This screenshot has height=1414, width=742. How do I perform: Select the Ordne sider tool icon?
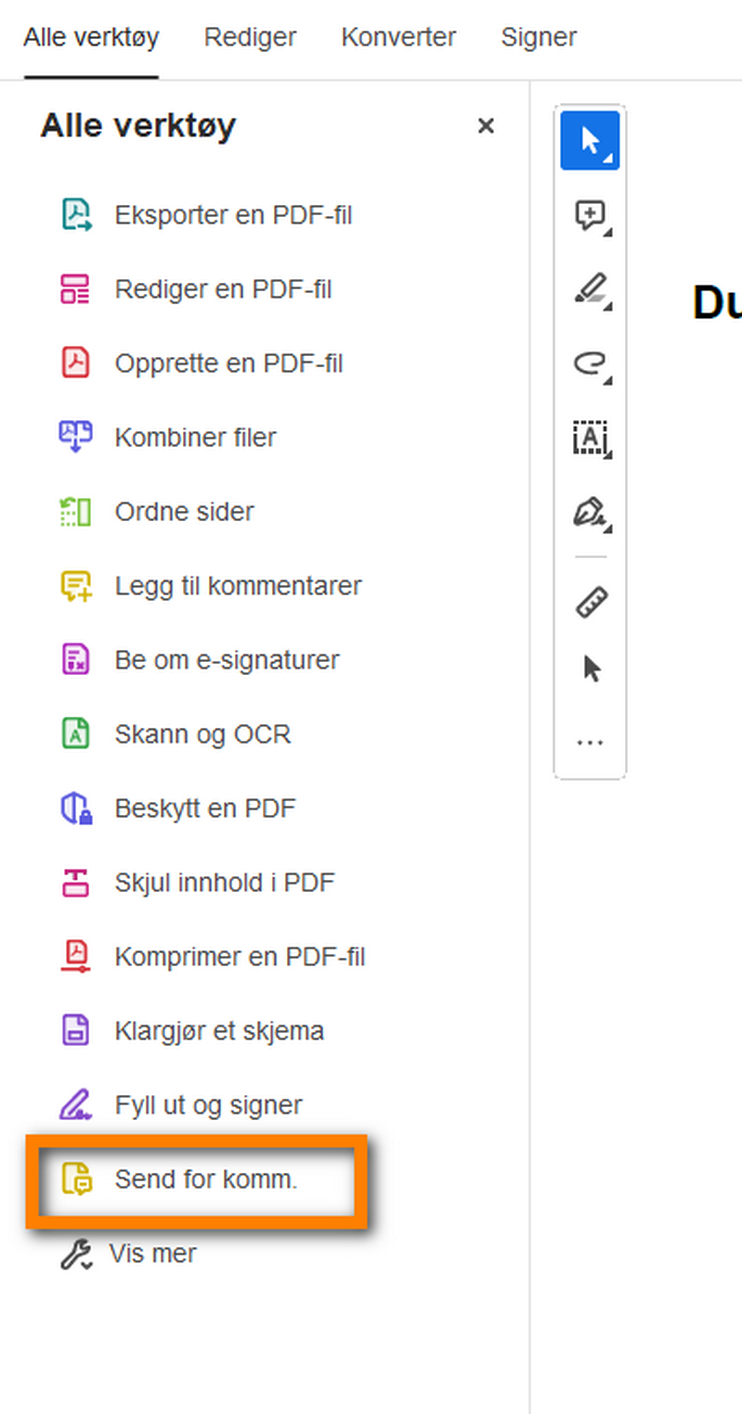[76, 511]
